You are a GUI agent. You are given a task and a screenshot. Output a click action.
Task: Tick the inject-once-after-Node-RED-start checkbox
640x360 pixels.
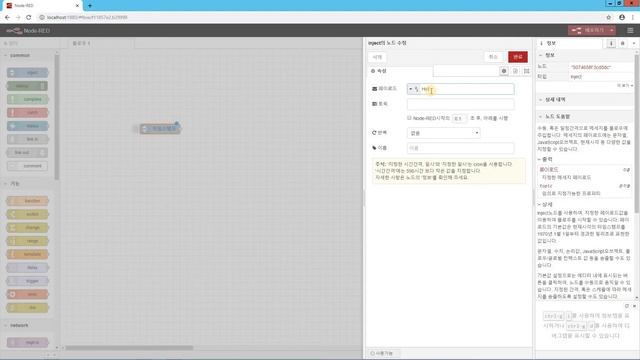coord(409,118)
